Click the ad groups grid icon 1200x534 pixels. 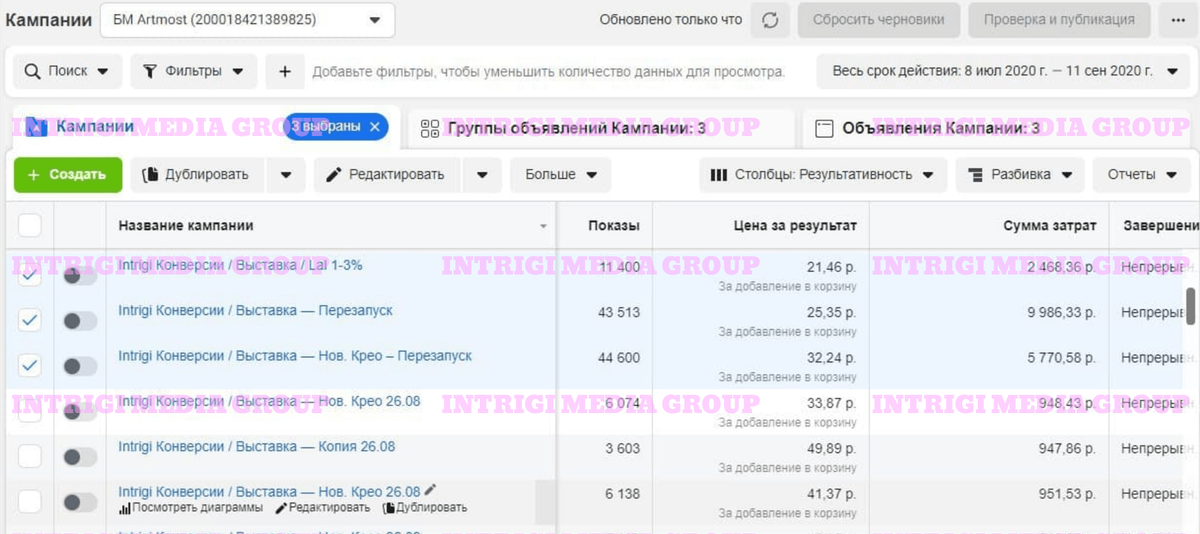[x=430, y=128]
